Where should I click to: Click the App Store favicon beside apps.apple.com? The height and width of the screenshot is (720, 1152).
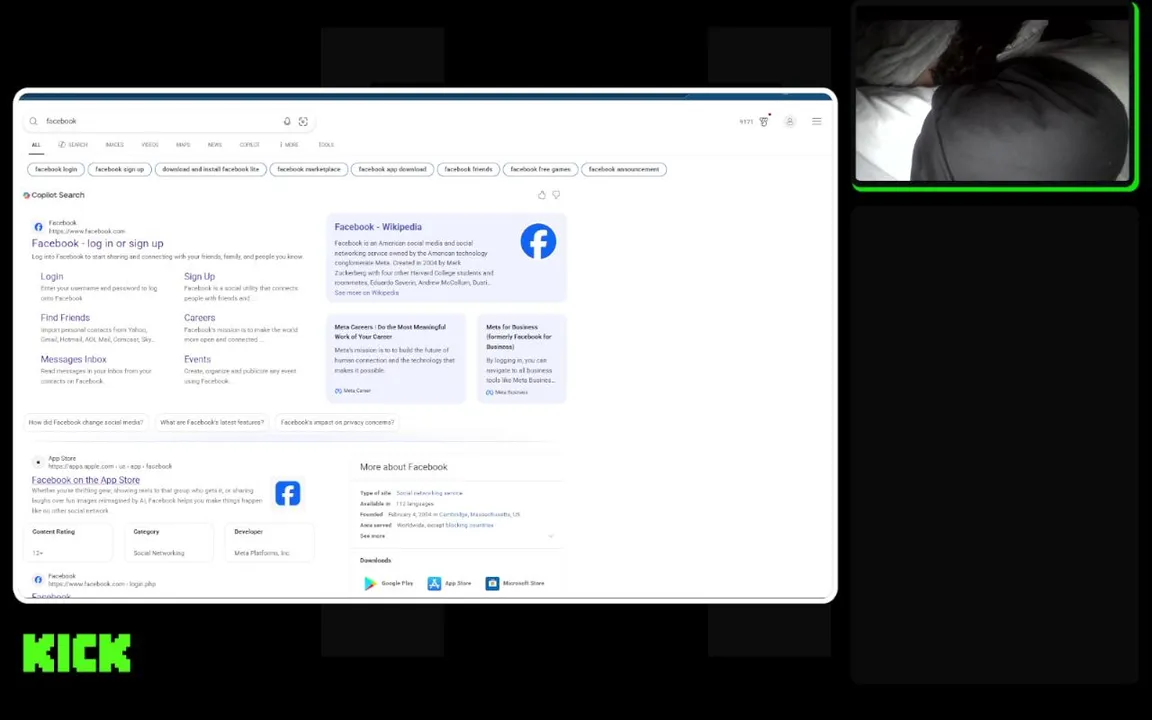coord(38,462)
